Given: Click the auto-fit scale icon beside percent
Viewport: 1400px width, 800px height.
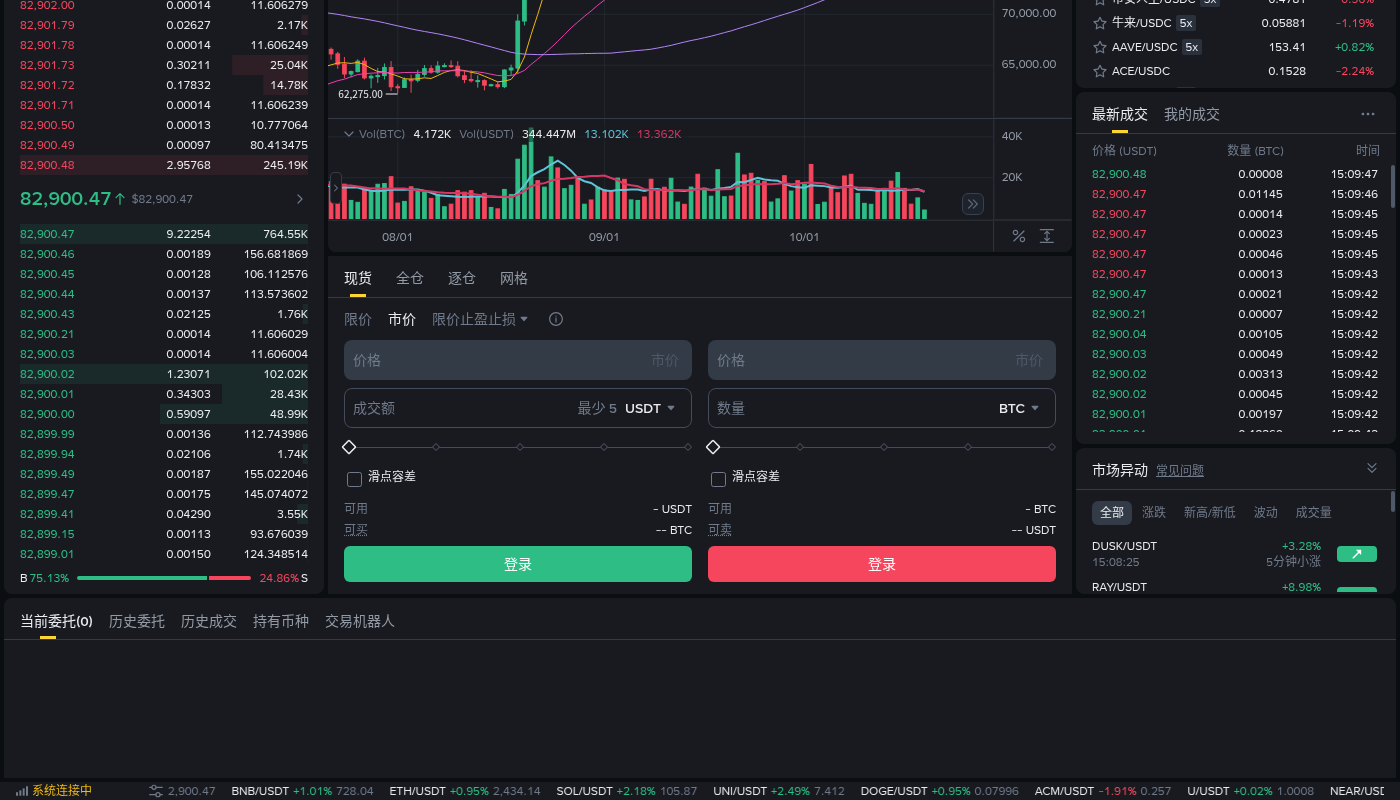Looking at the screenshot, I should (1047, 236).
